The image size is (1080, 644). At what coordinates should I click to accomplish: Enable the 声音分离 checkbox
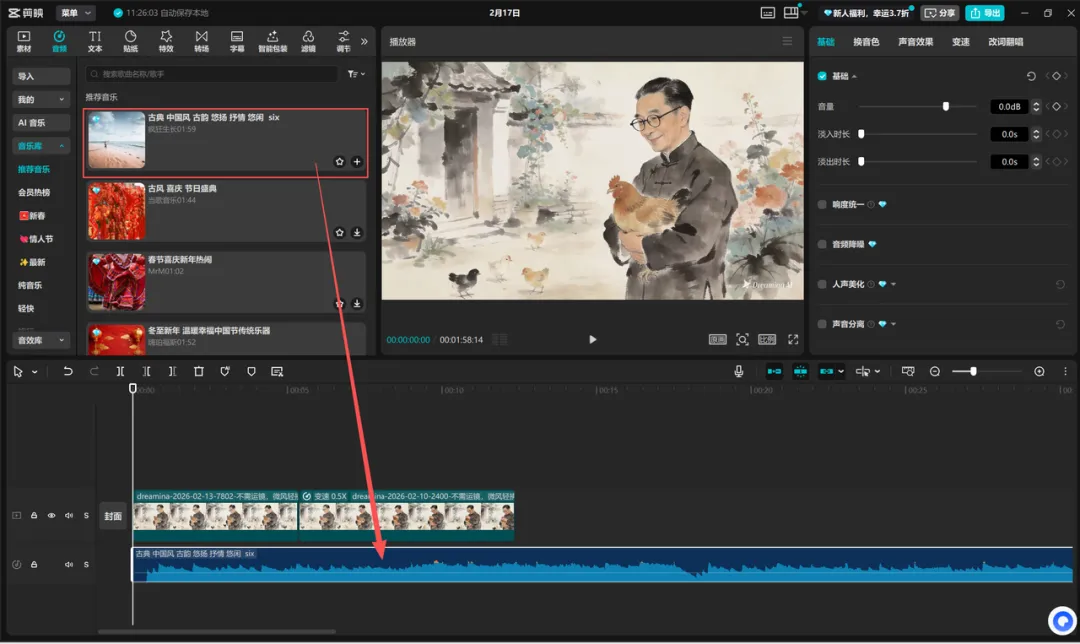[x=822, y=324]
